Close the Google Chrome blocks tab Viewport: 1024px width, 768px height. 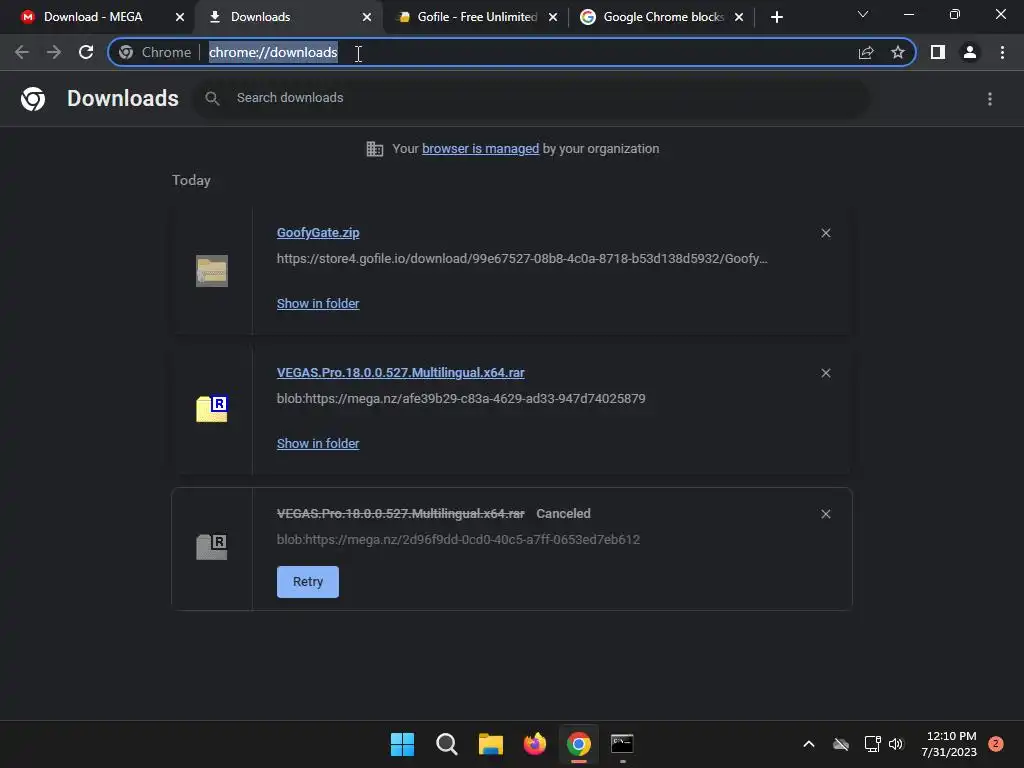pyautogui.click(x=739, y=18)
